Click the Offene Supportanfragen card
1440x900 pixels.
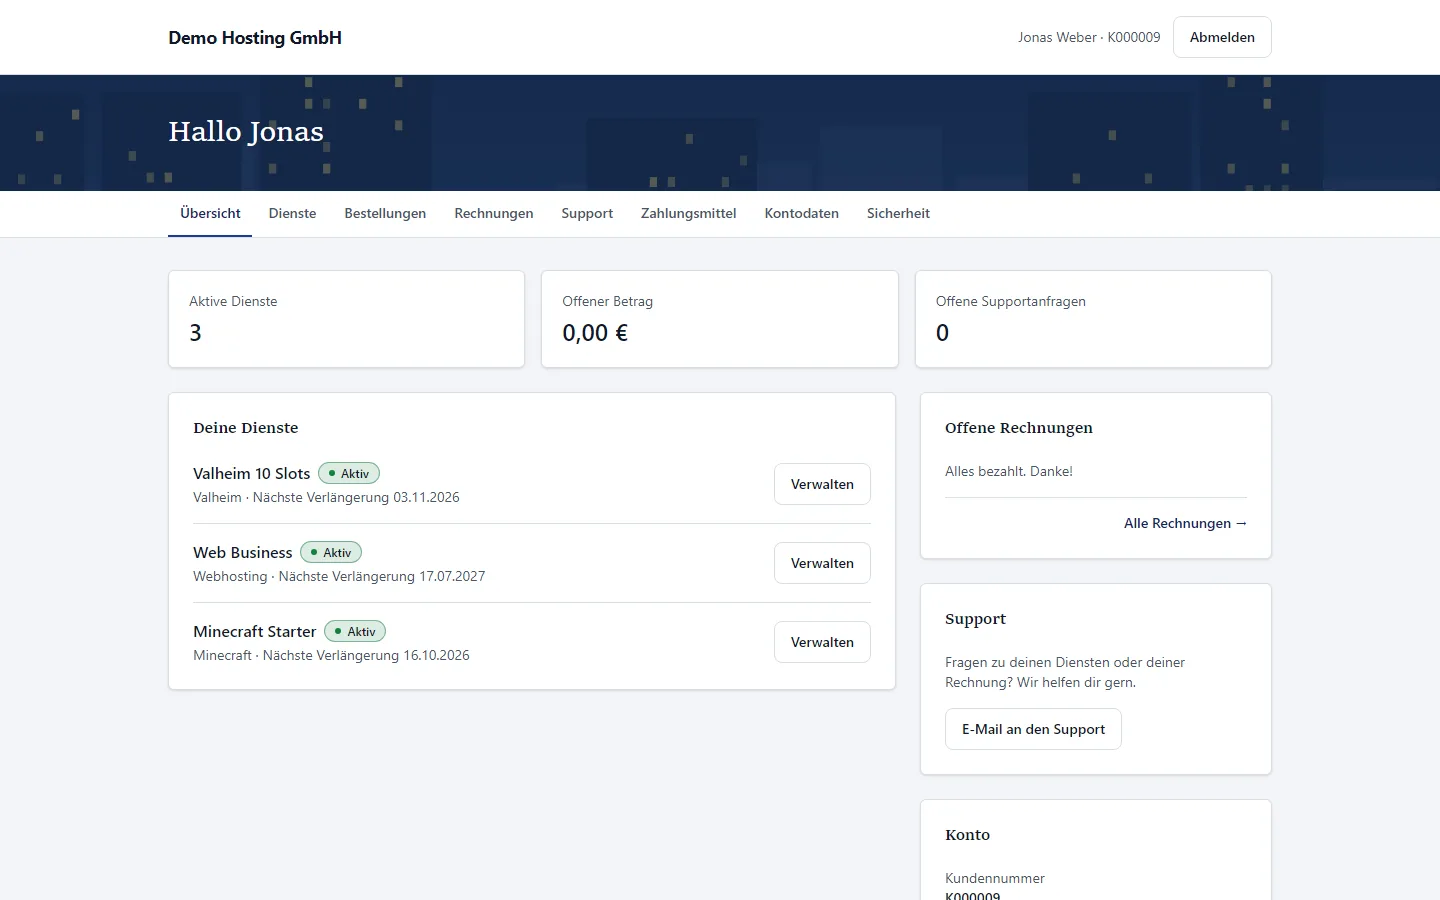(1093, 319)
